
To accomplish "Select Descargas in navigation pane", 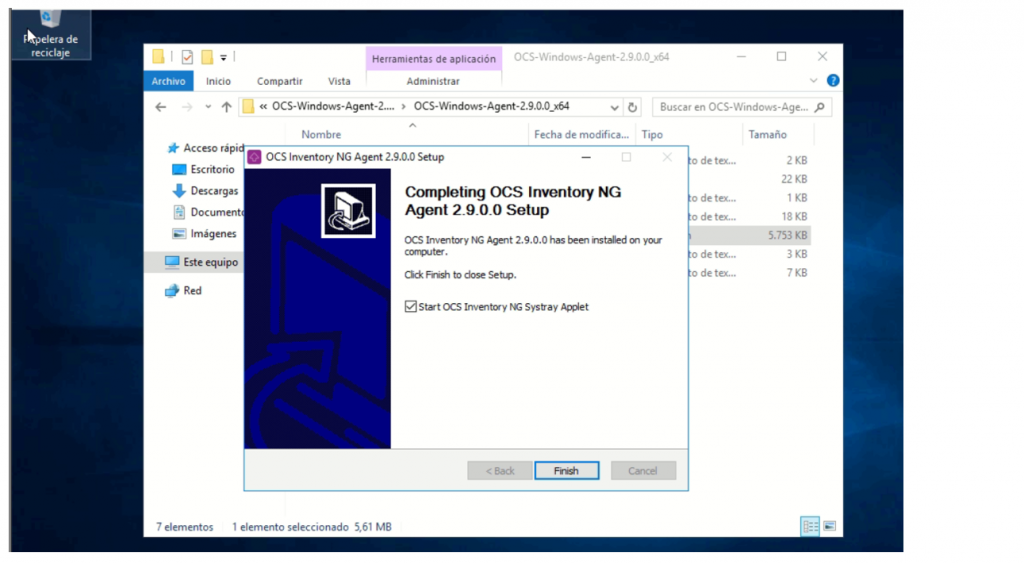I will tap(205, 191).
